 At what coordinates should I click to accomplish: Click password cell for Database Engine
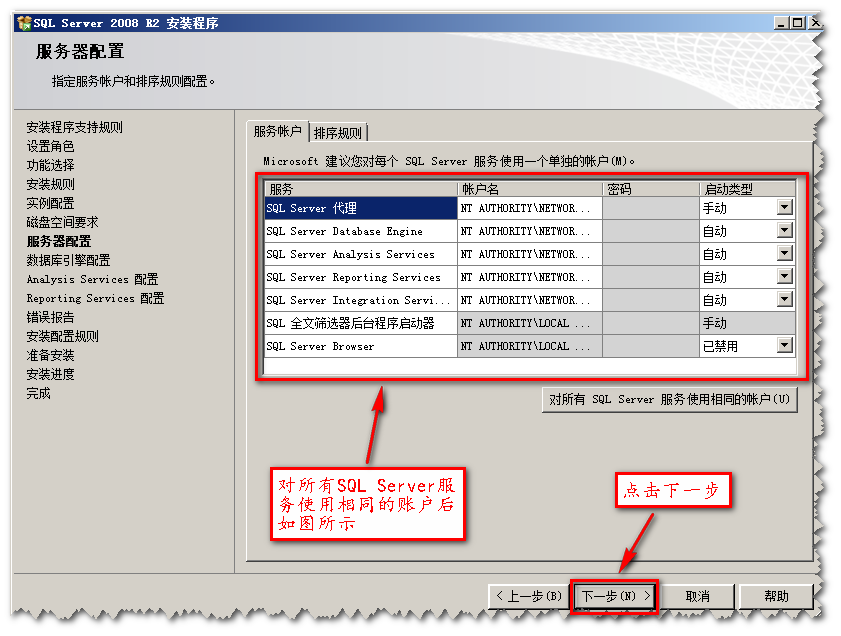click(x=651, y=231)
